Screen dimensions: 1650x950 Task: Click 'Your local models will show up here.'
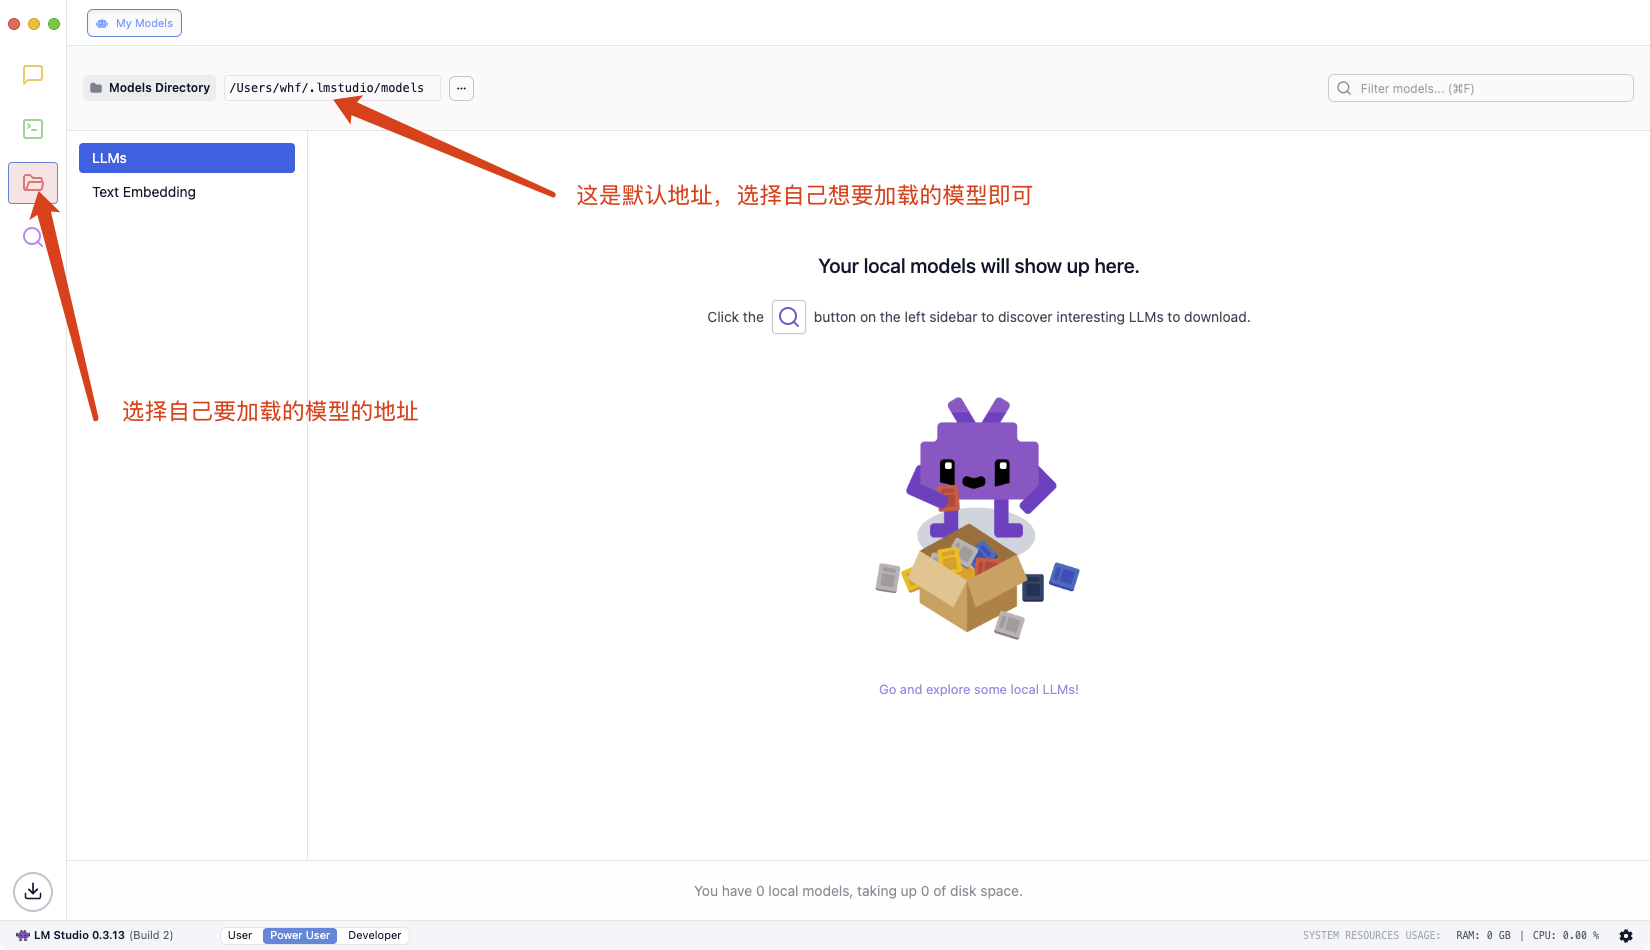(x=979, y=266)
